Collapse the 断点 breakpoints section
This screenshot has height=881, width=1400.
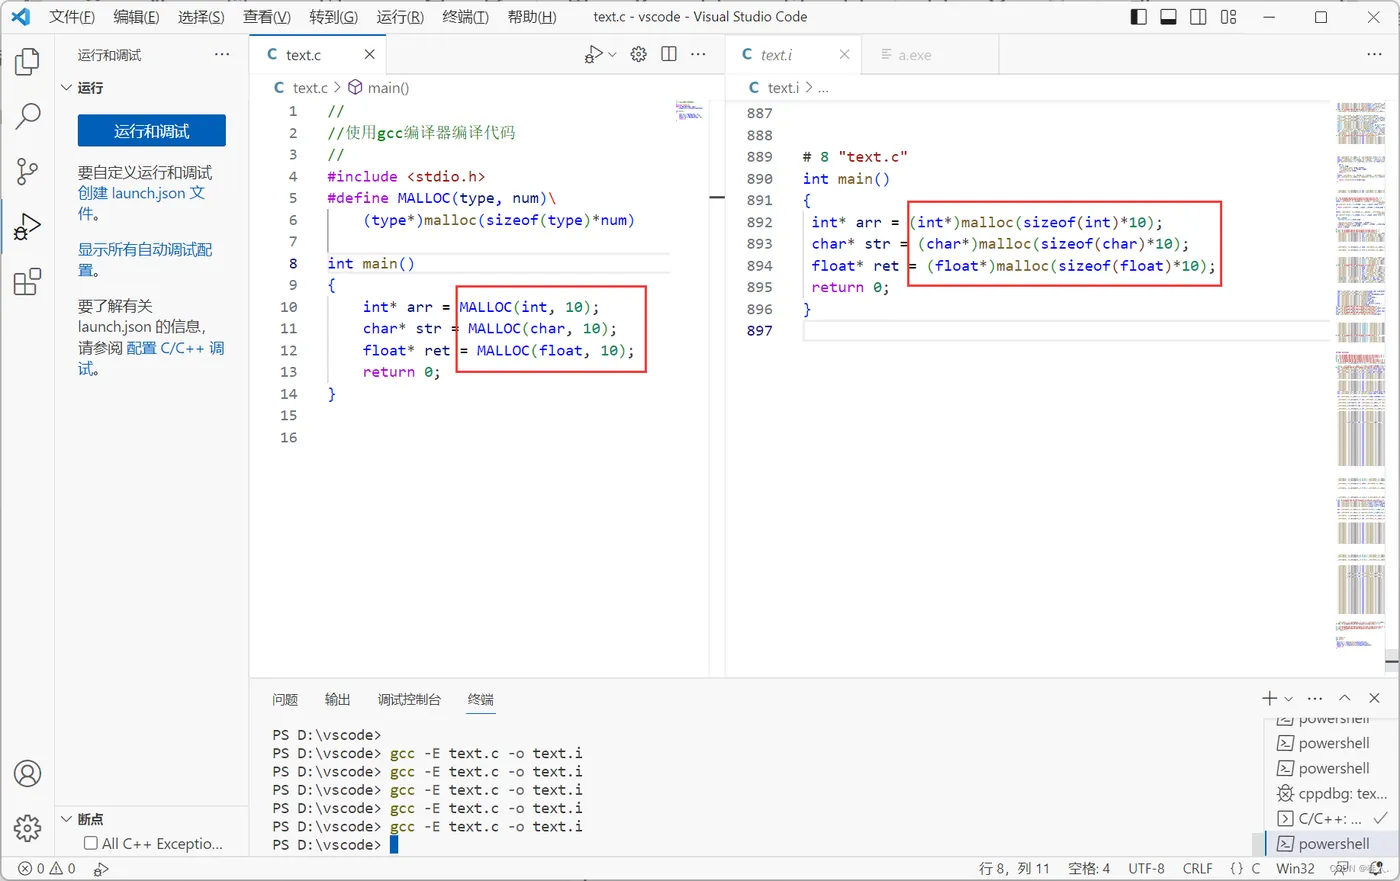coord(67,819)
